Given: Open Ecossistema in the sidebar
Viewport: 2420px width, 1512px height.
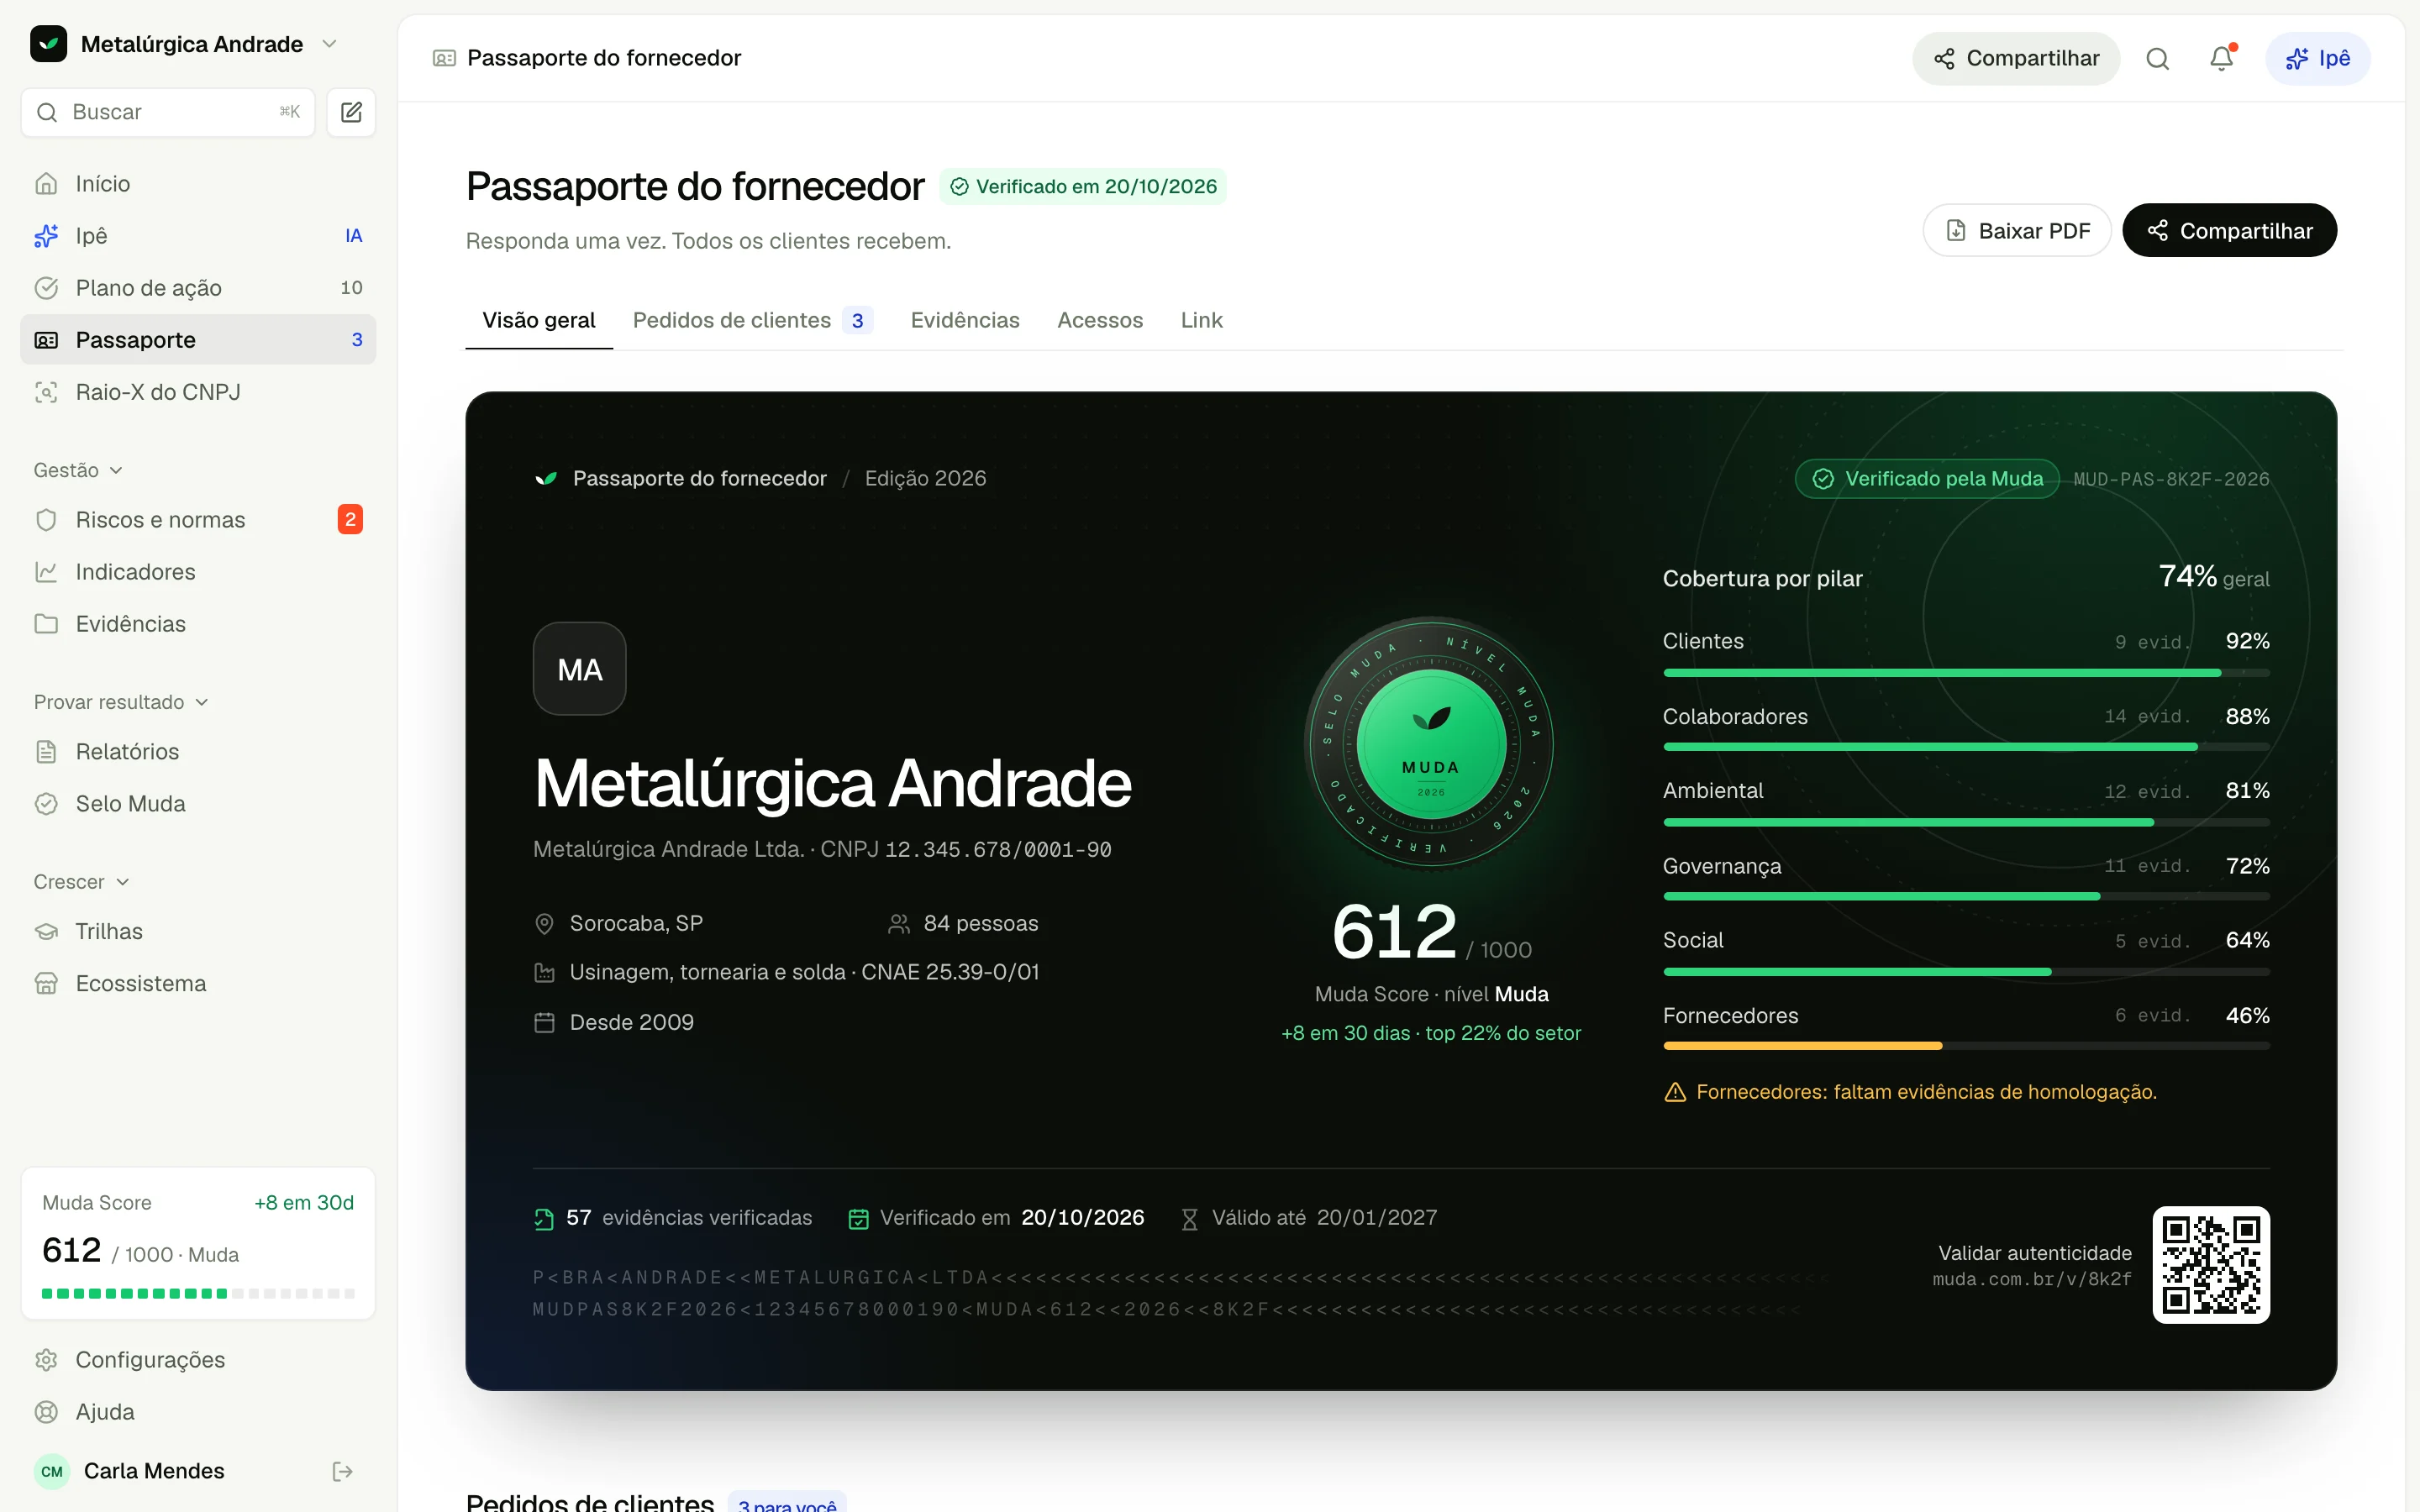Looking at the screenshot, I should (x=198, y=984).
